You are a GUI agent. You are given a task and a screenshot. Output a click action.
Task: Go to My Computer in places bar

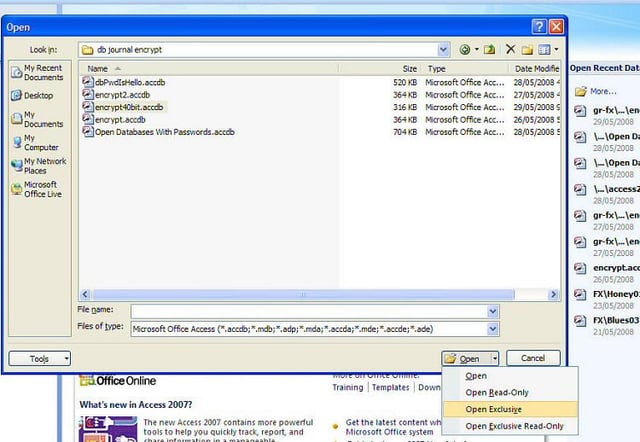point(36,142)
